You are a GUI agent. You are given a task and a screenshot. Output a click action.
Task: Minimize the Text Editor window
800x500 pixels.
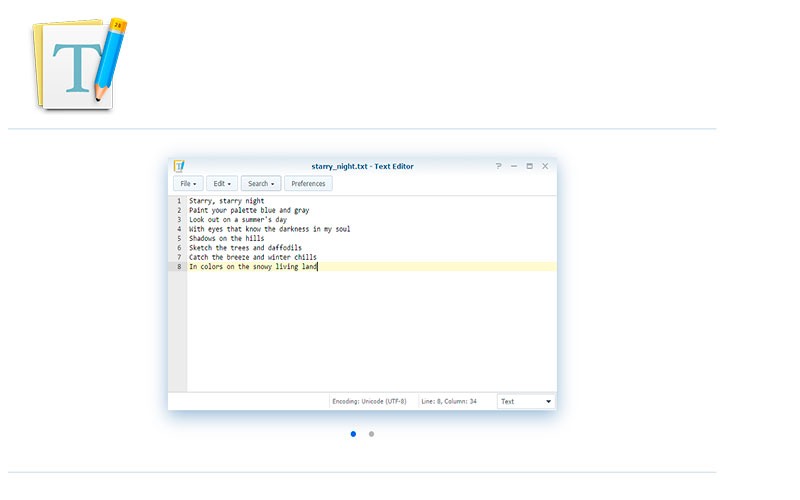514,166
